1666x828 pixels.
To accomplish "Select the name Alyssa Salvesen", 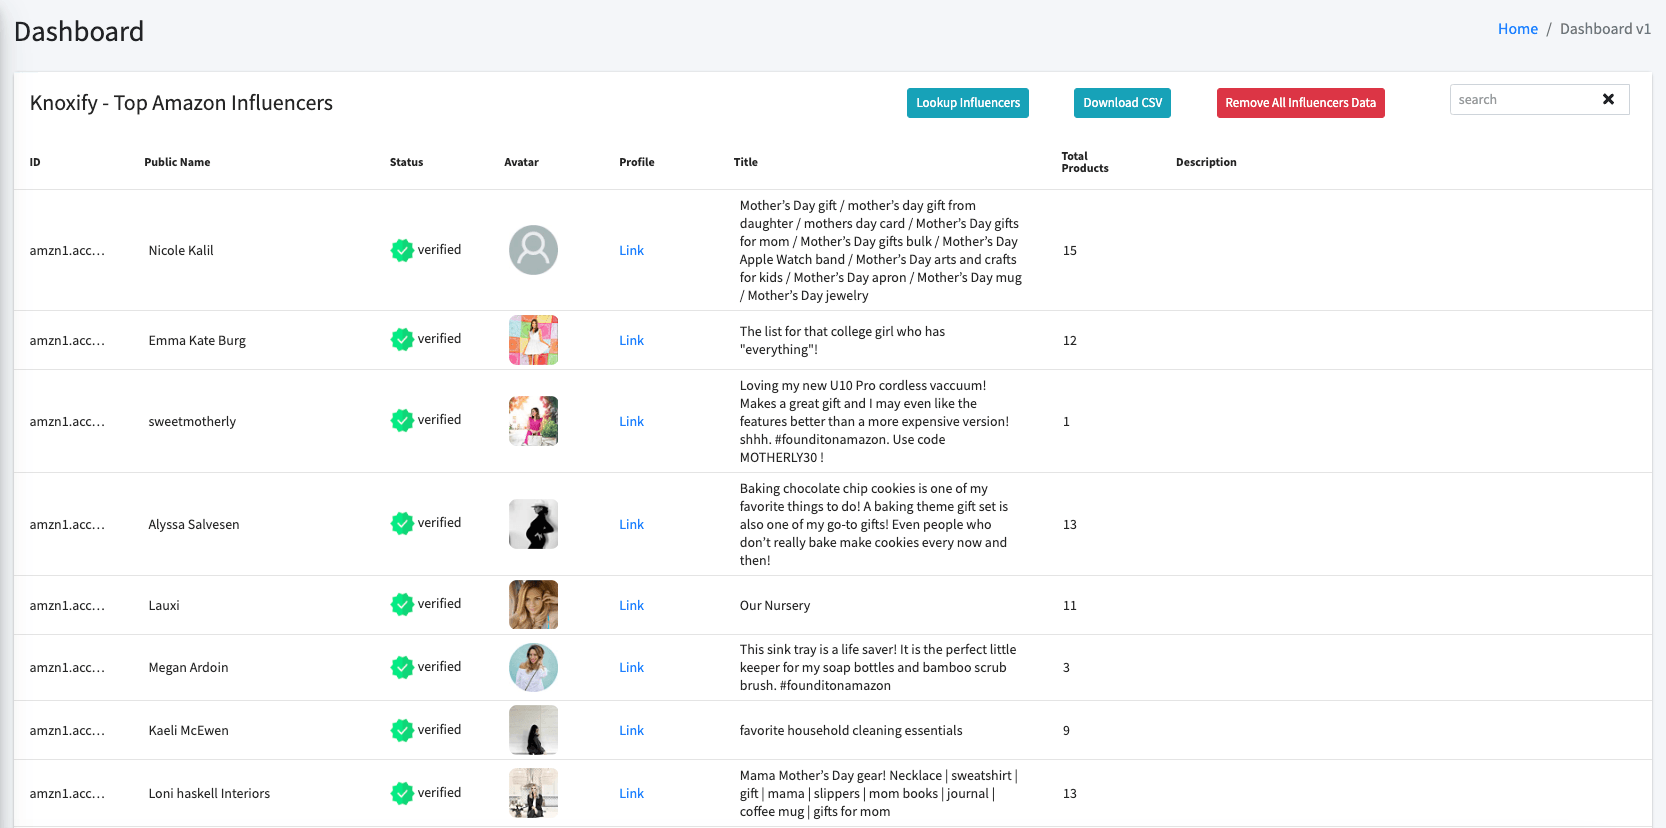I will [x=194, y=525].
